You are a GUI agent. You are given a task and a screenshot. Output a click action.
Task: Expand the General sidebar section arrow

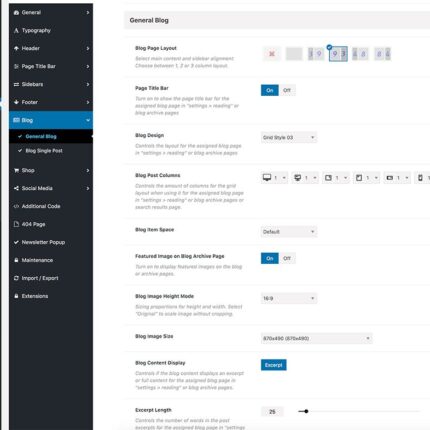point(88,13)
